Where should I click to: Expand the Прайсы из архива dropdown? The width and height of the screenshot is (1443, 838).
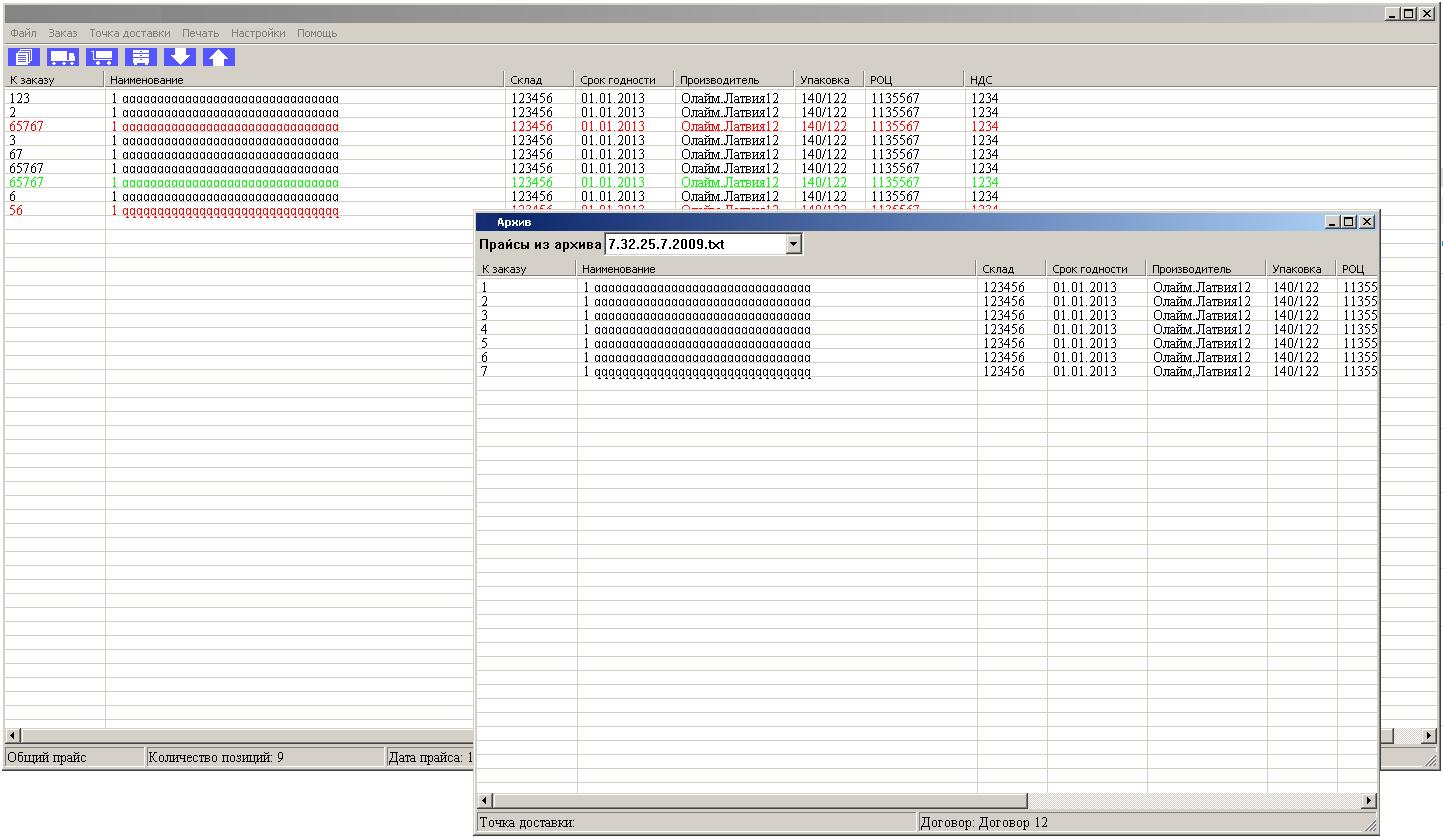(793, 244)
